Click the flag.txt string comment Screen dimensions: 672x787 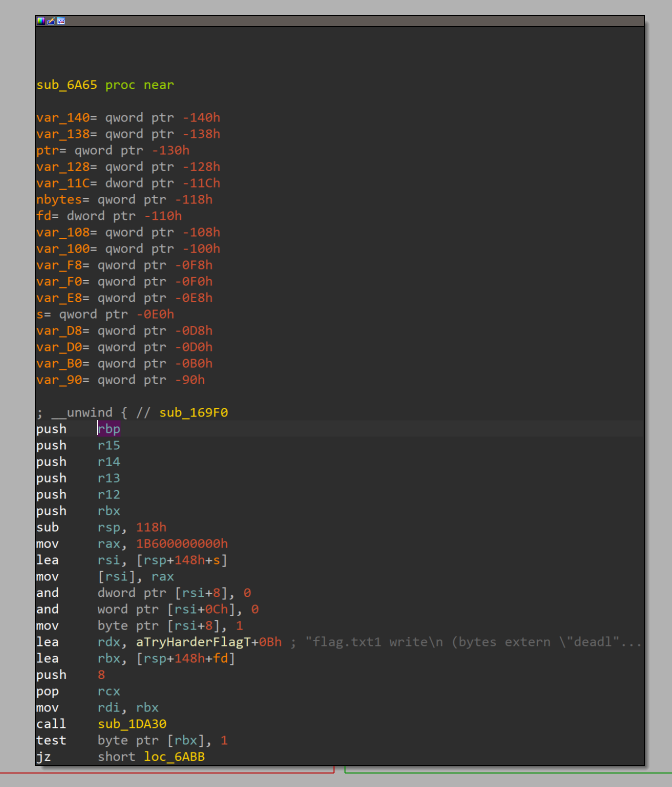coord(474,642)
